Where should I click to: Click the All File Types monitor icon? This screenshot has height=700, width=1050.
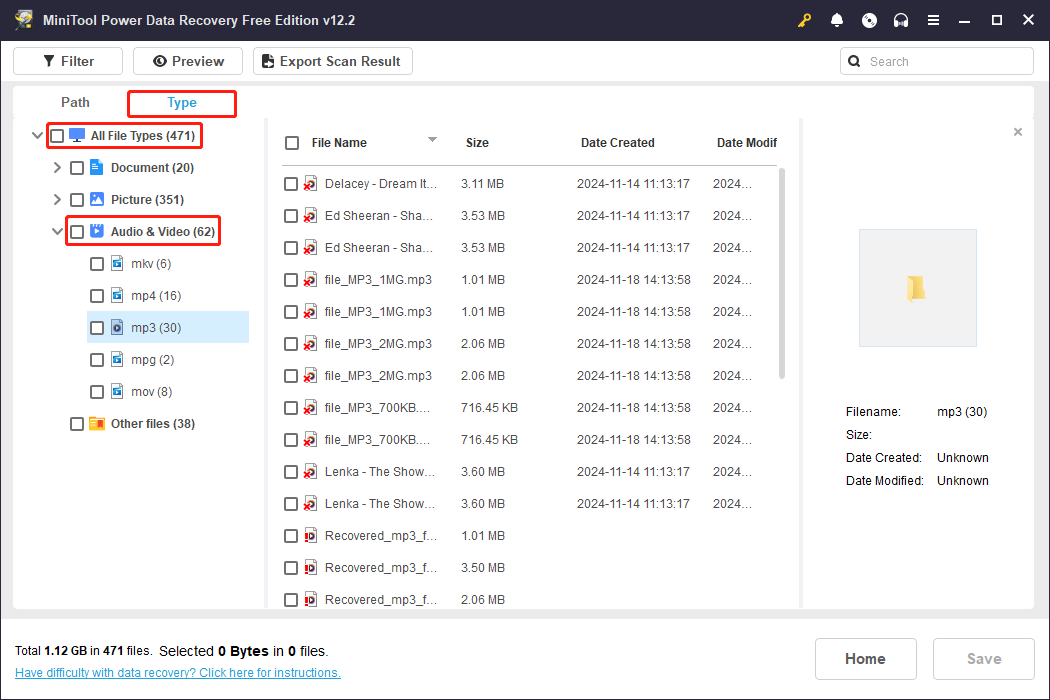click(x=77, y=135)
